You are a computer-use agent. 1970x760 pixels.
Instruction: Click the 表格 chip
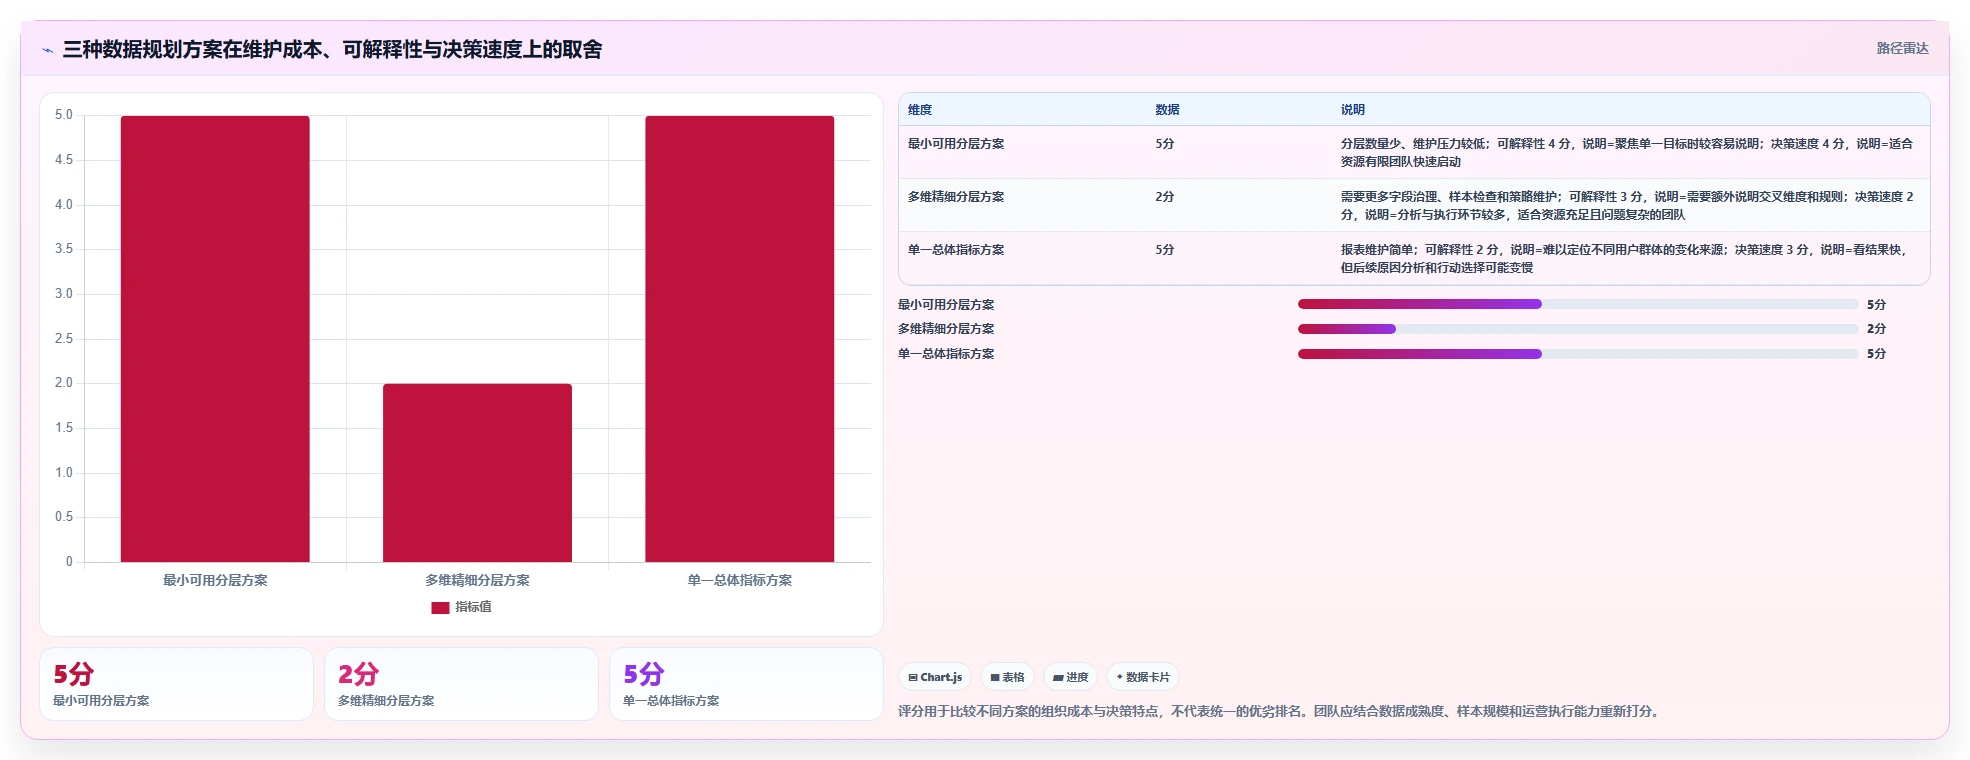coord(1007,677)
